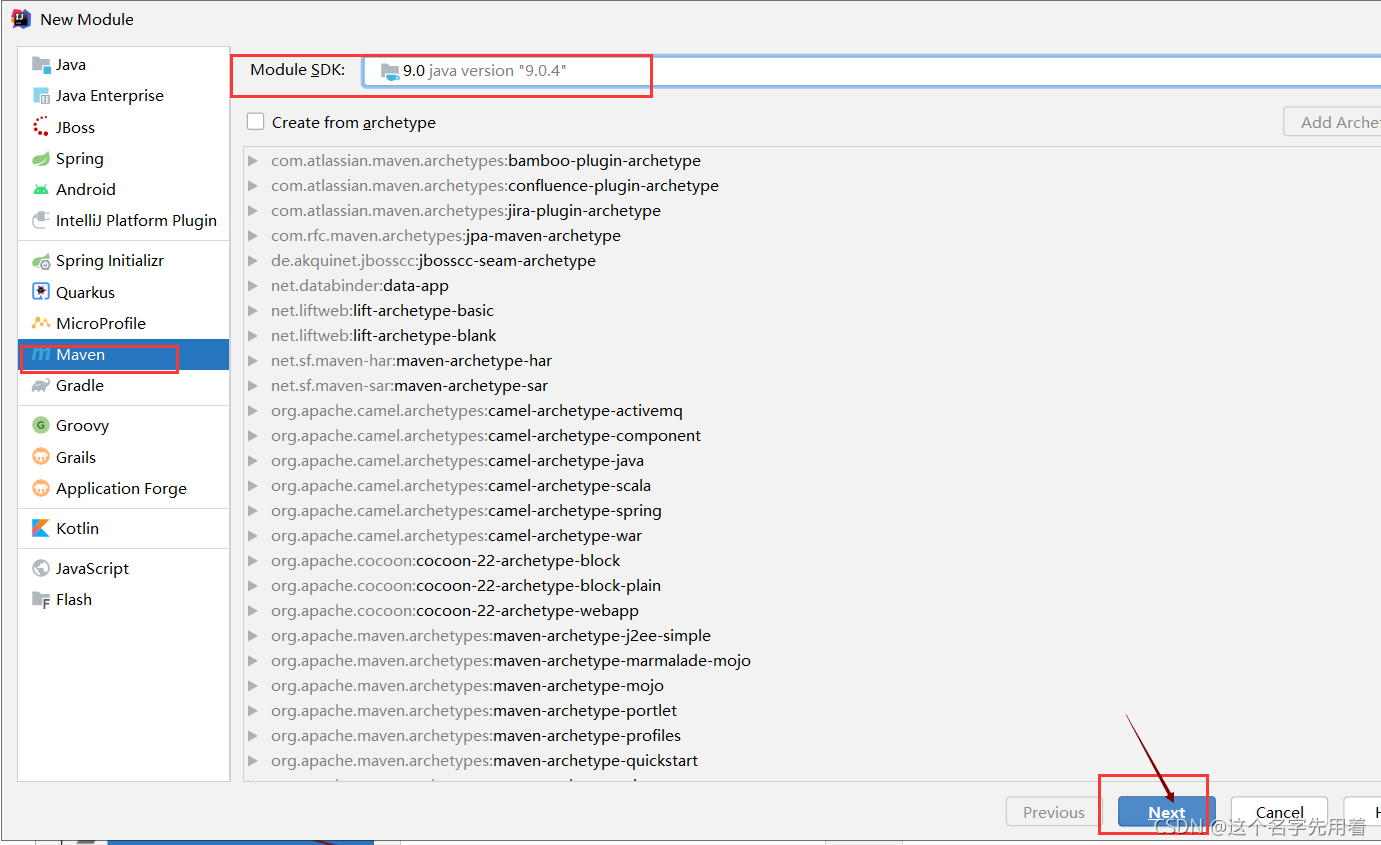Expand net.databinder data-app node
The height and width of the screenshot is (845, 1381).
(x=253, y=285)
